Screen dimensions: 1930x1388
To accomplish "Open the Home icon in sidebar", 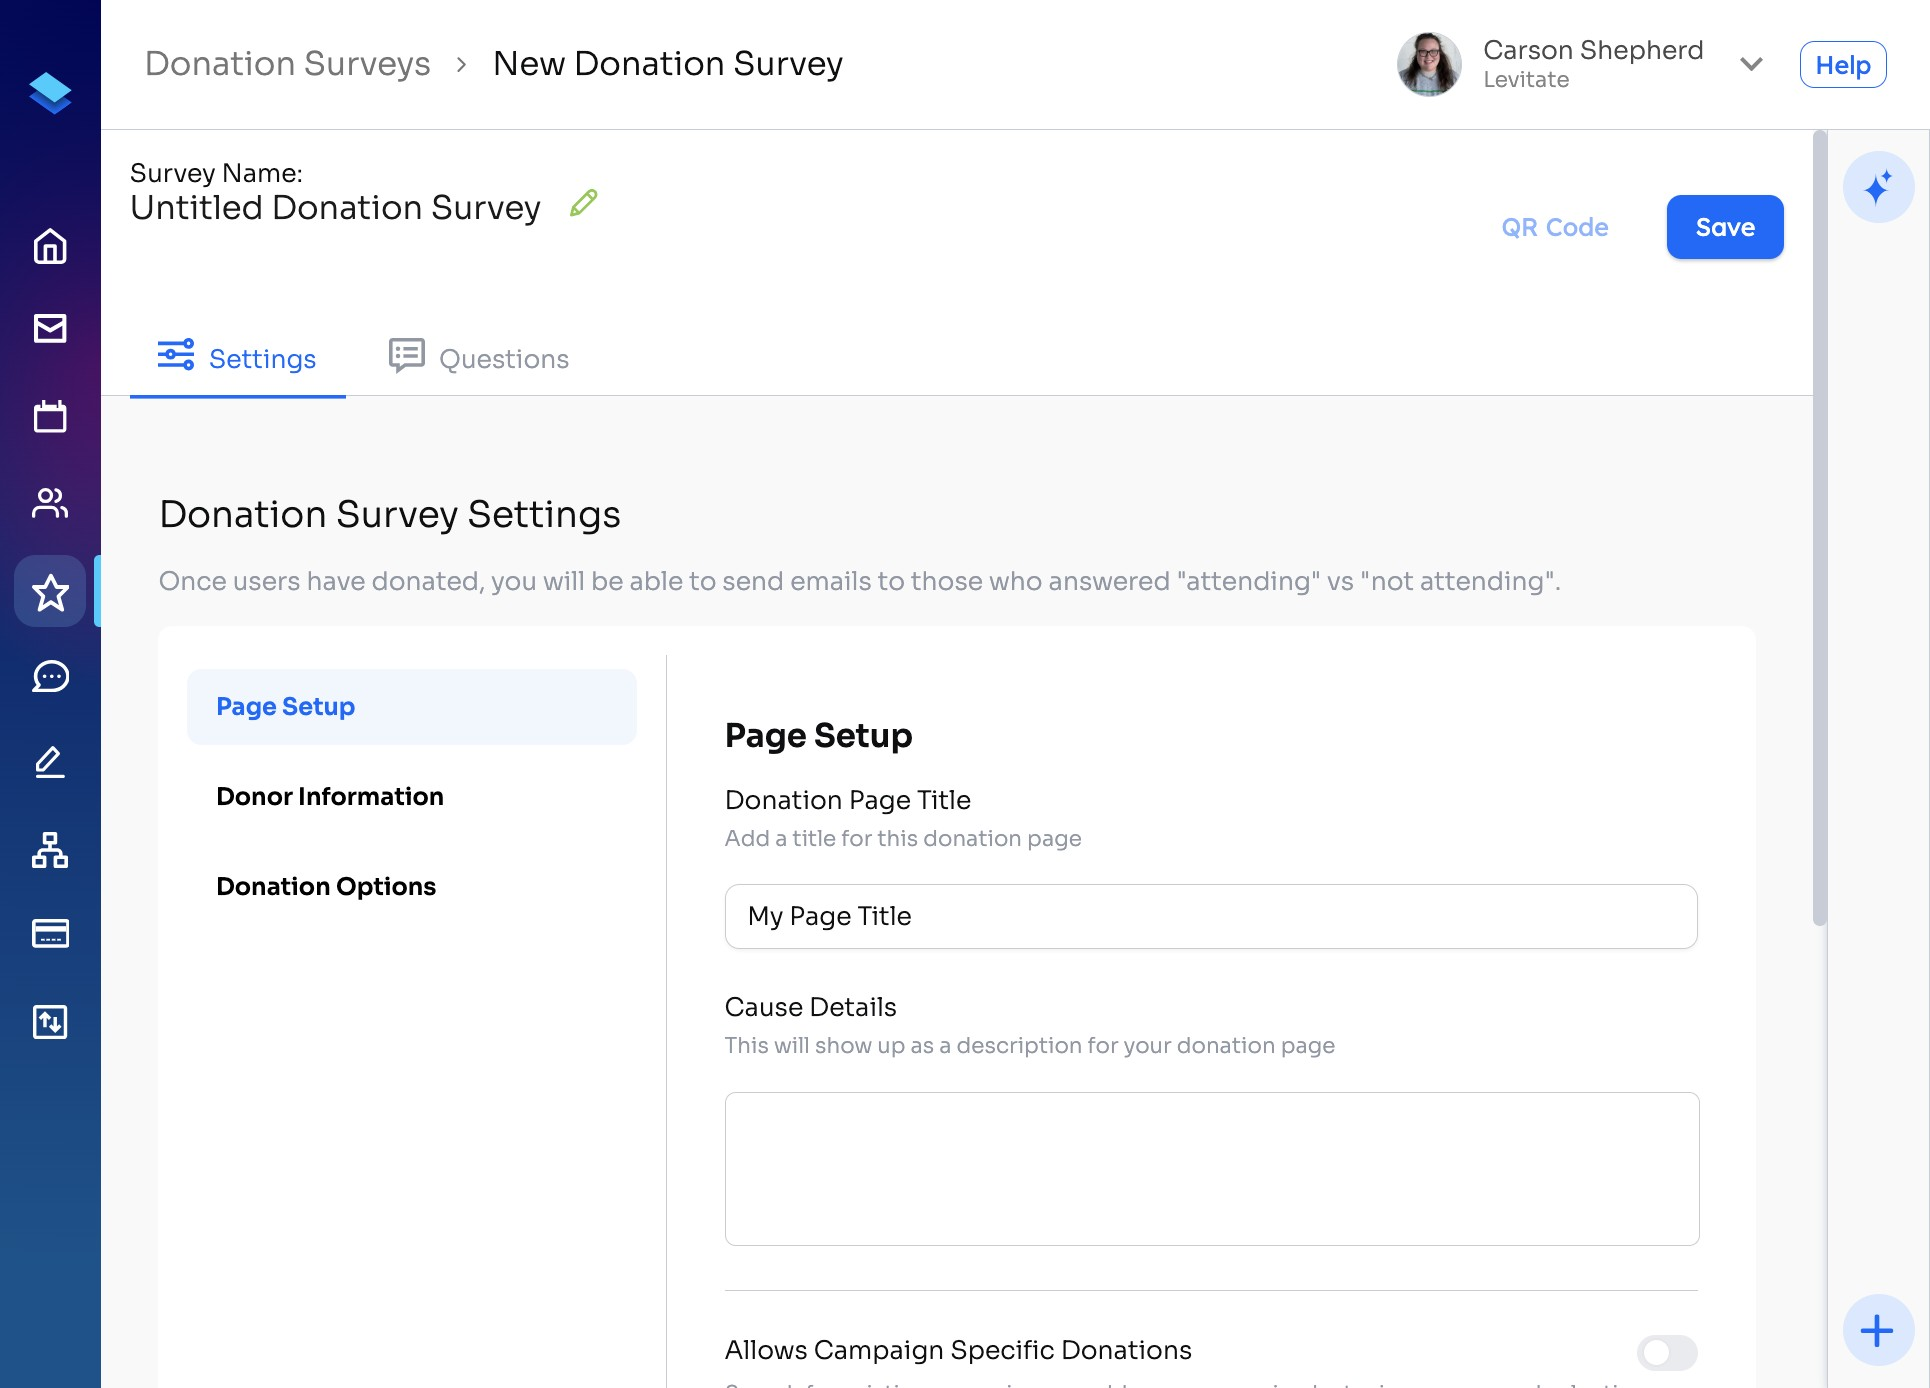I will pos(50,246).
